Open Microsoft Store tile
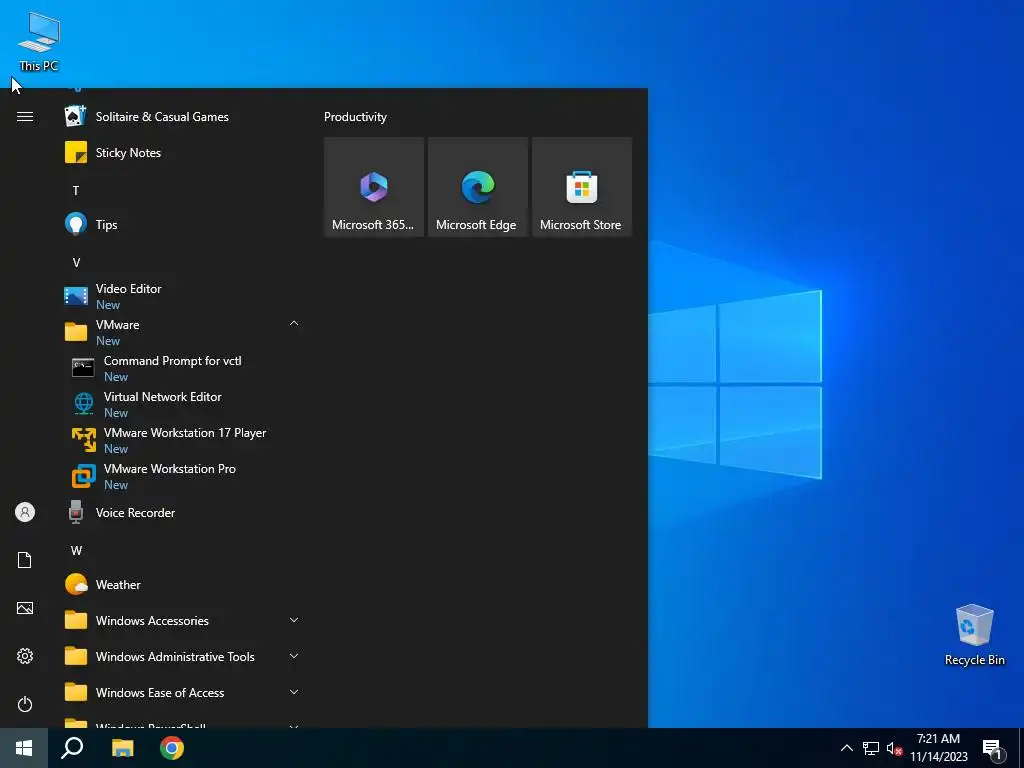 click(582, 187)
